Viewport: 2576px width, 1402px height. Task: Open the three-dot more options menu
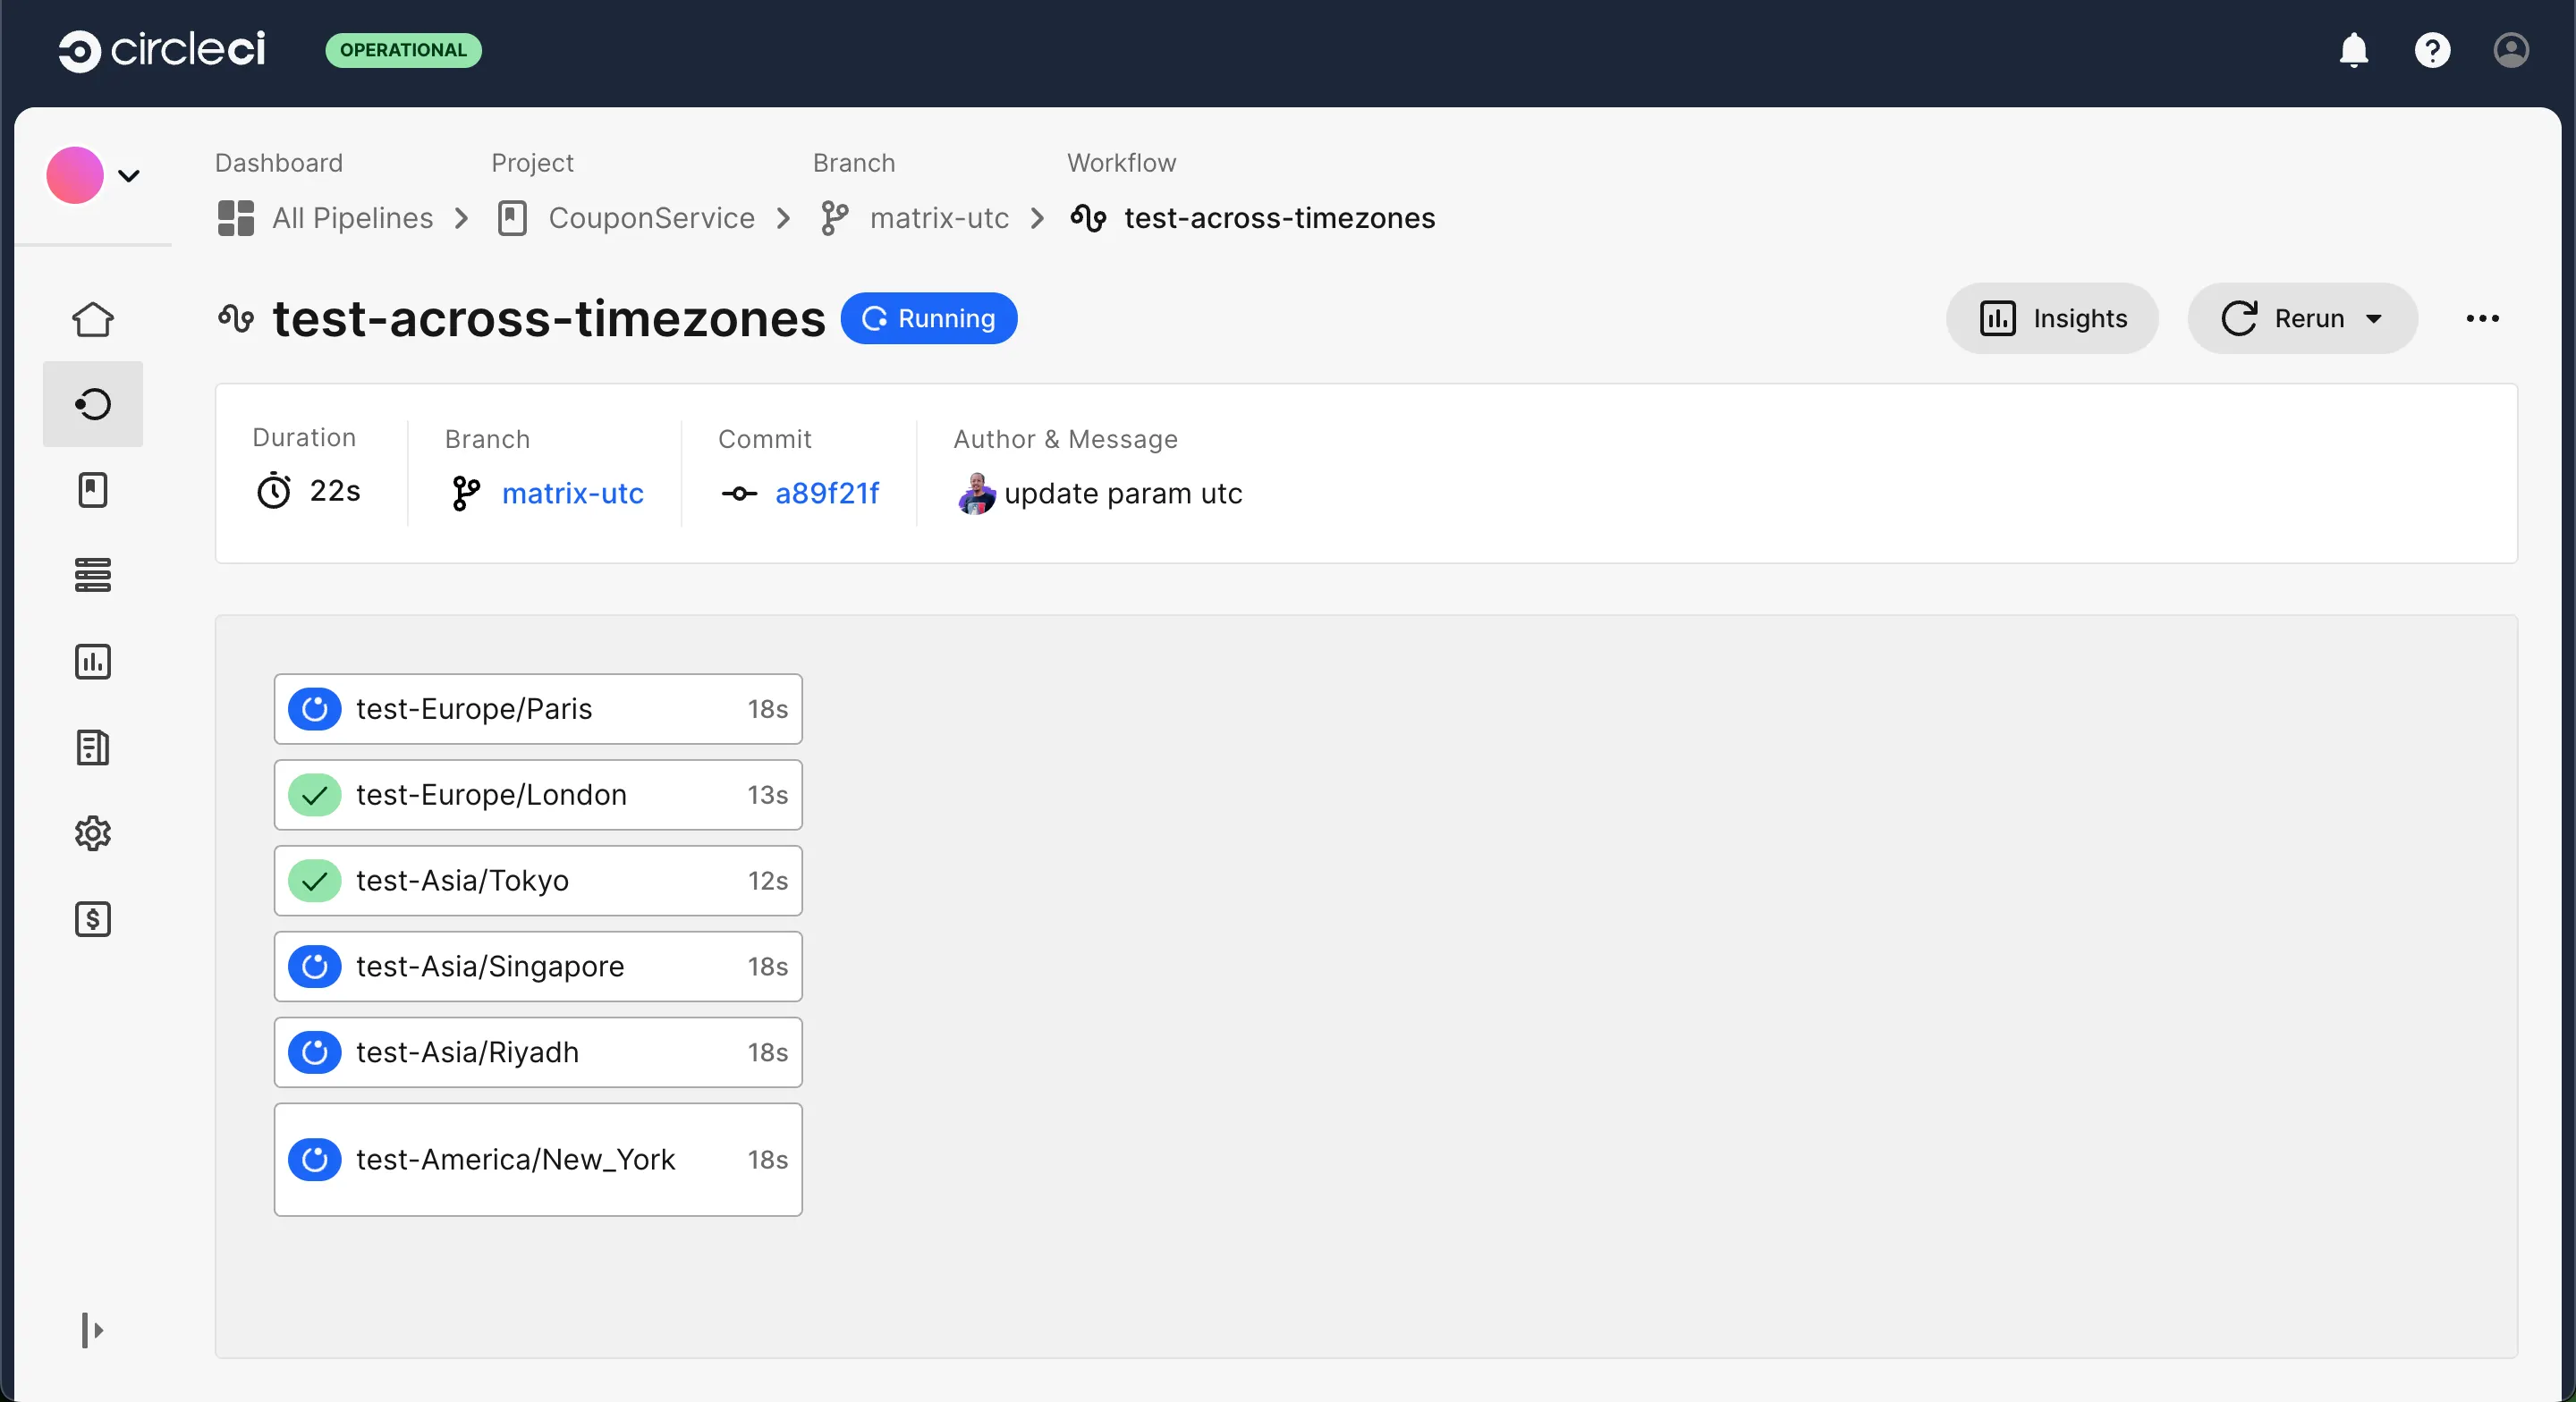point(2482,319)
